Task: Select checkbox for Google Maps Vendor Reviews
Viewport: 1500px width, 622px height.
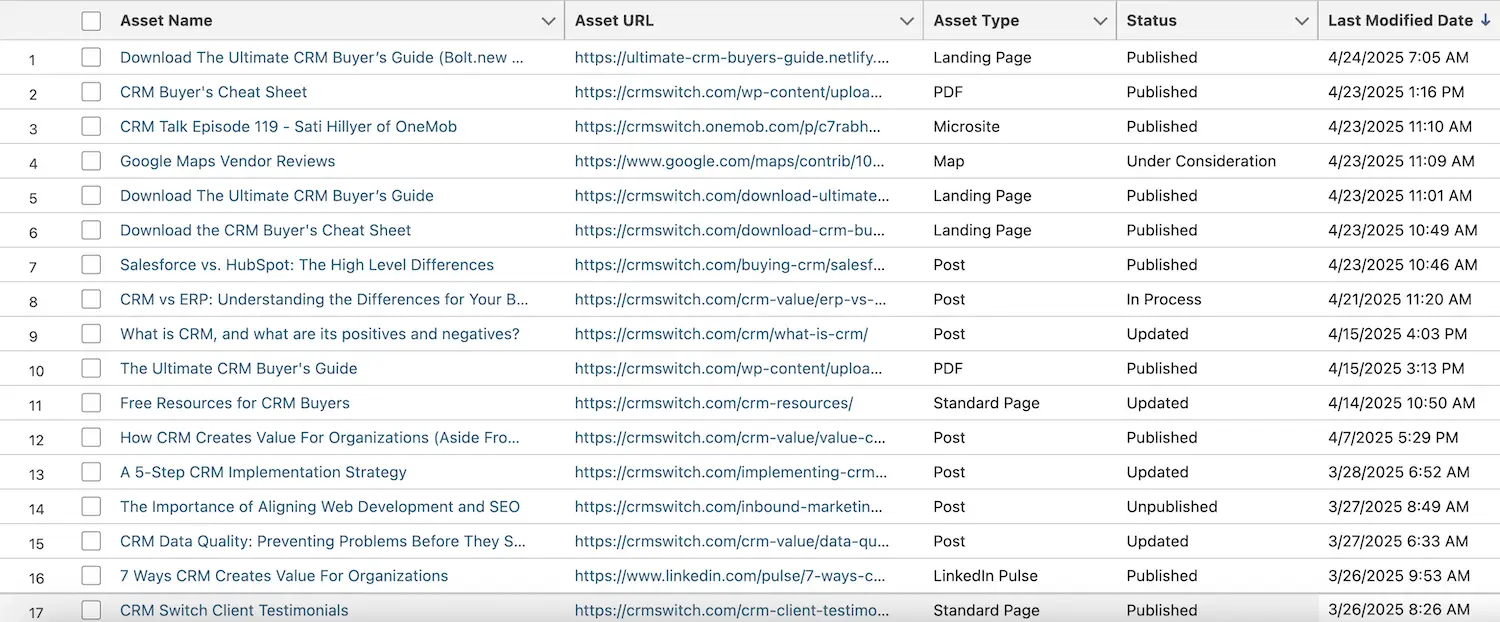Action: tap(91, 161)
